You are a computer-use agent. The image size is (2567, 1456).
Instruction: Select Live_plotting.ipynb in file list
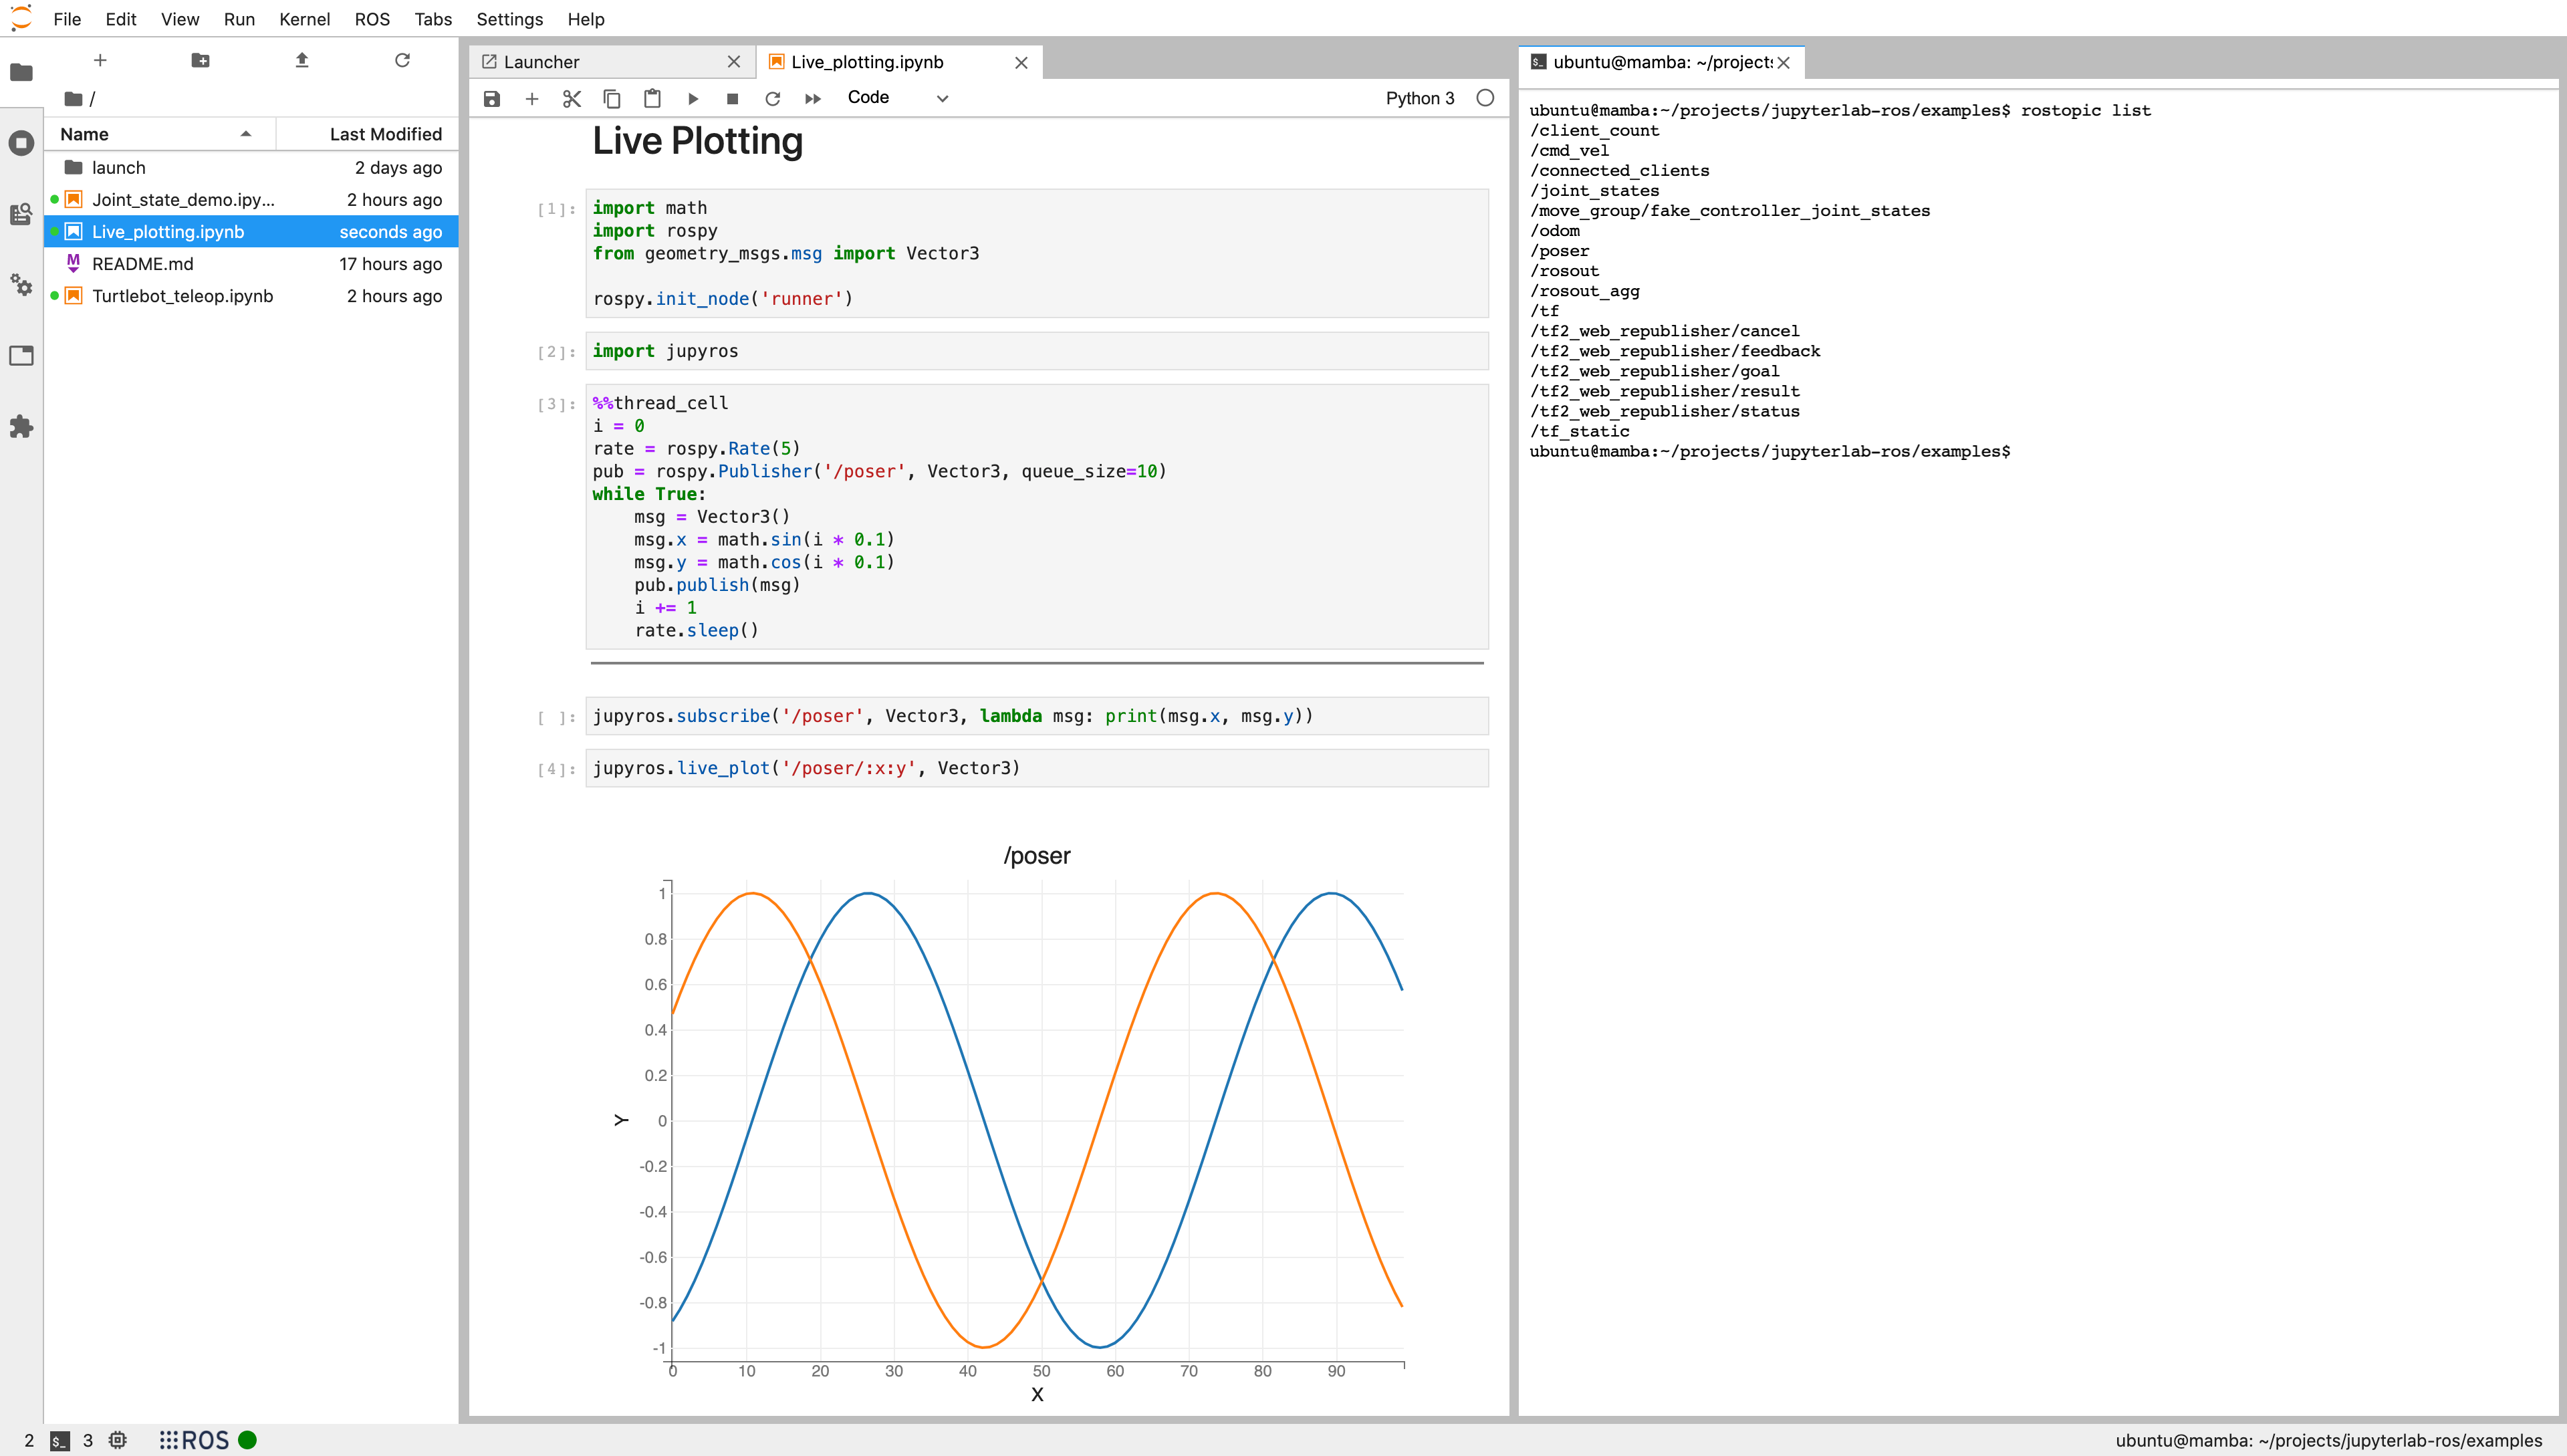(251, 231)
